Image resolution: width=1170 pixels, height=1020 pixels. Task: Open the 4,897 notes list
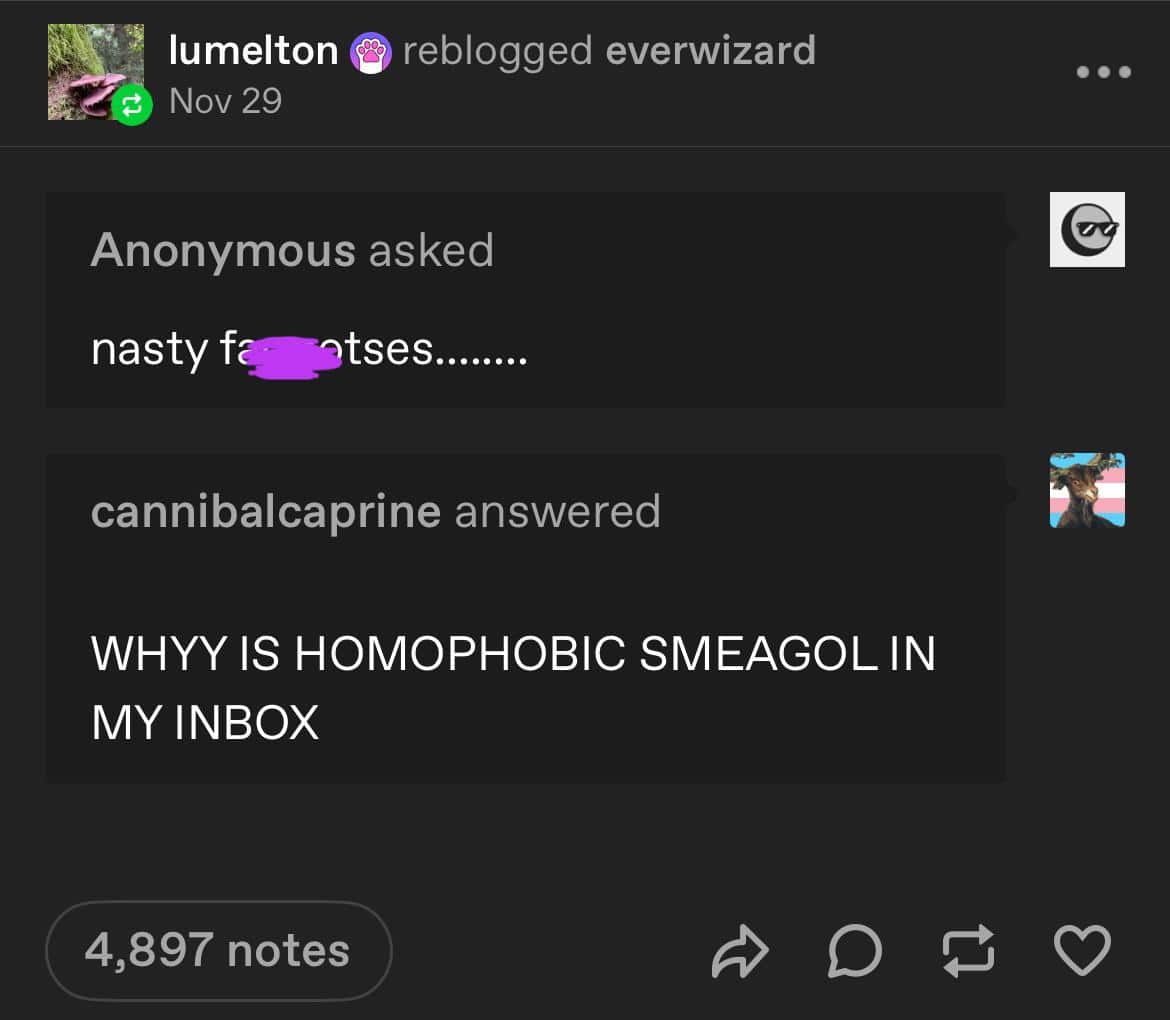point(218,950)
